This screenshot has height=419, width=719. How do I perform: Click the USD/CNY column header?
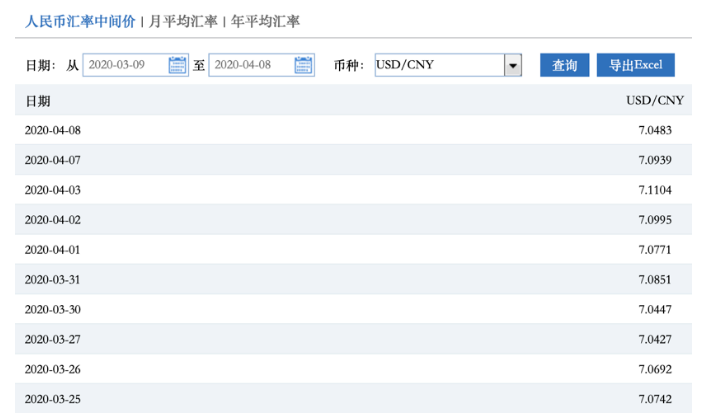click(x=654, y=101)
